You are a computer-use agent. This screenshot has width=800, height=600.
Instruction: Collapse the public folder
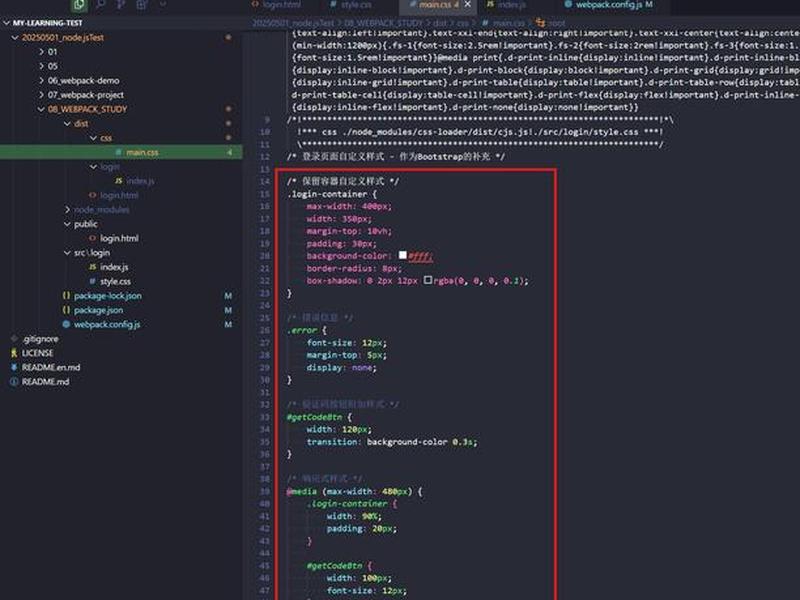click(x=67, y=224)
